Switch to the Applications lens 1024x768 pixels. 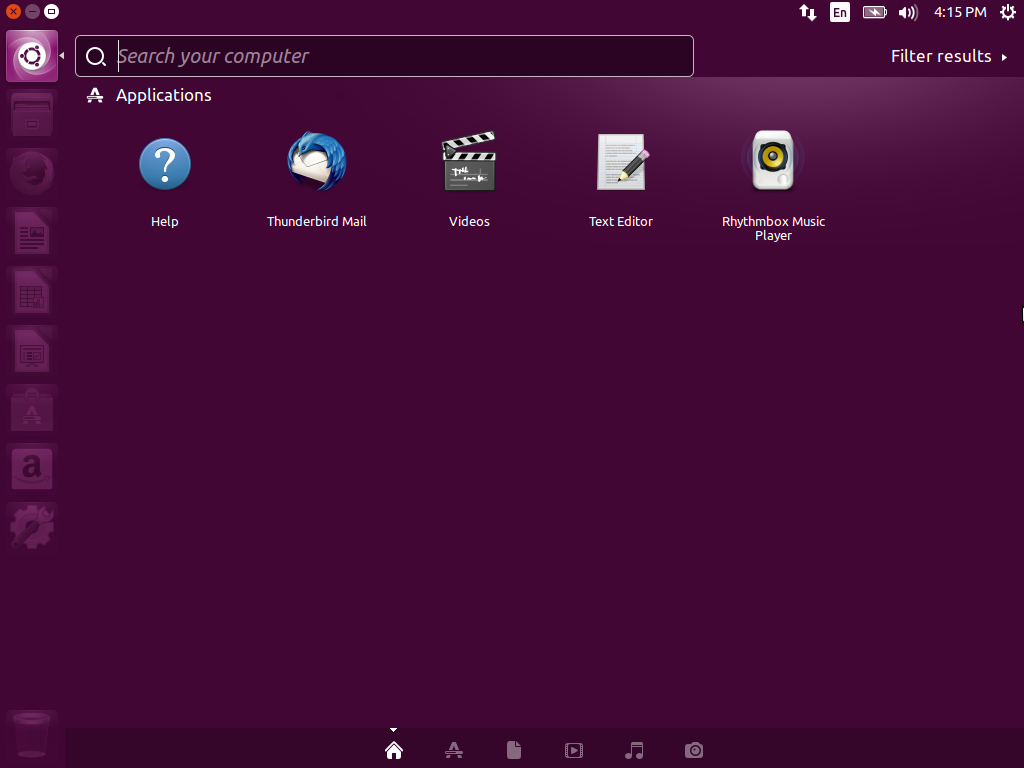coord(454,750)
